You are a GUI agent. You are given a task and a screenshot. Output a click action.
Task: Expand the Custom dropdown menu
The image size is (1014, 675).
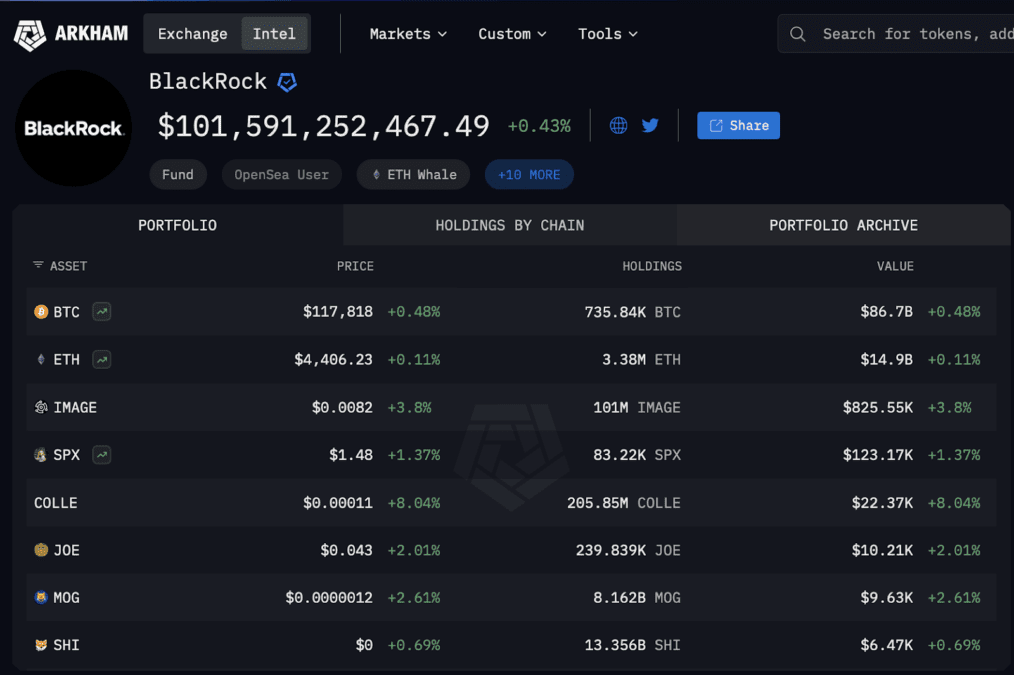512,34
